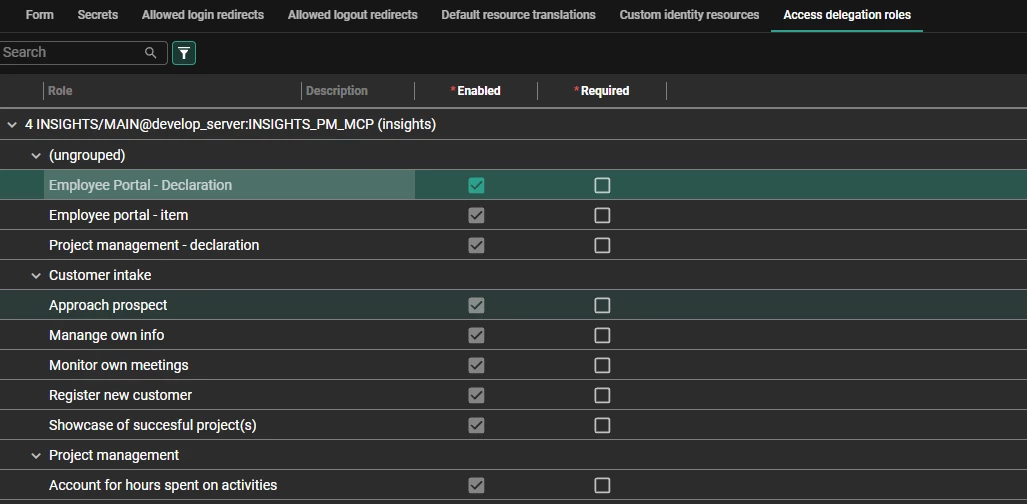Collapse the Project management group
The width and height of the screenshot is (1027, 504).
(x=36, y=456)
